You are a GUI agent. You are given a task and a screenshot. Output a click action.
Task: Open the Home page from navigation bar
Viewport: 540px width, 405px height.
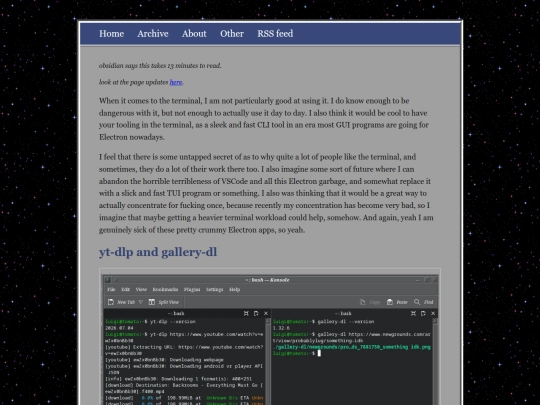[112, 34]
